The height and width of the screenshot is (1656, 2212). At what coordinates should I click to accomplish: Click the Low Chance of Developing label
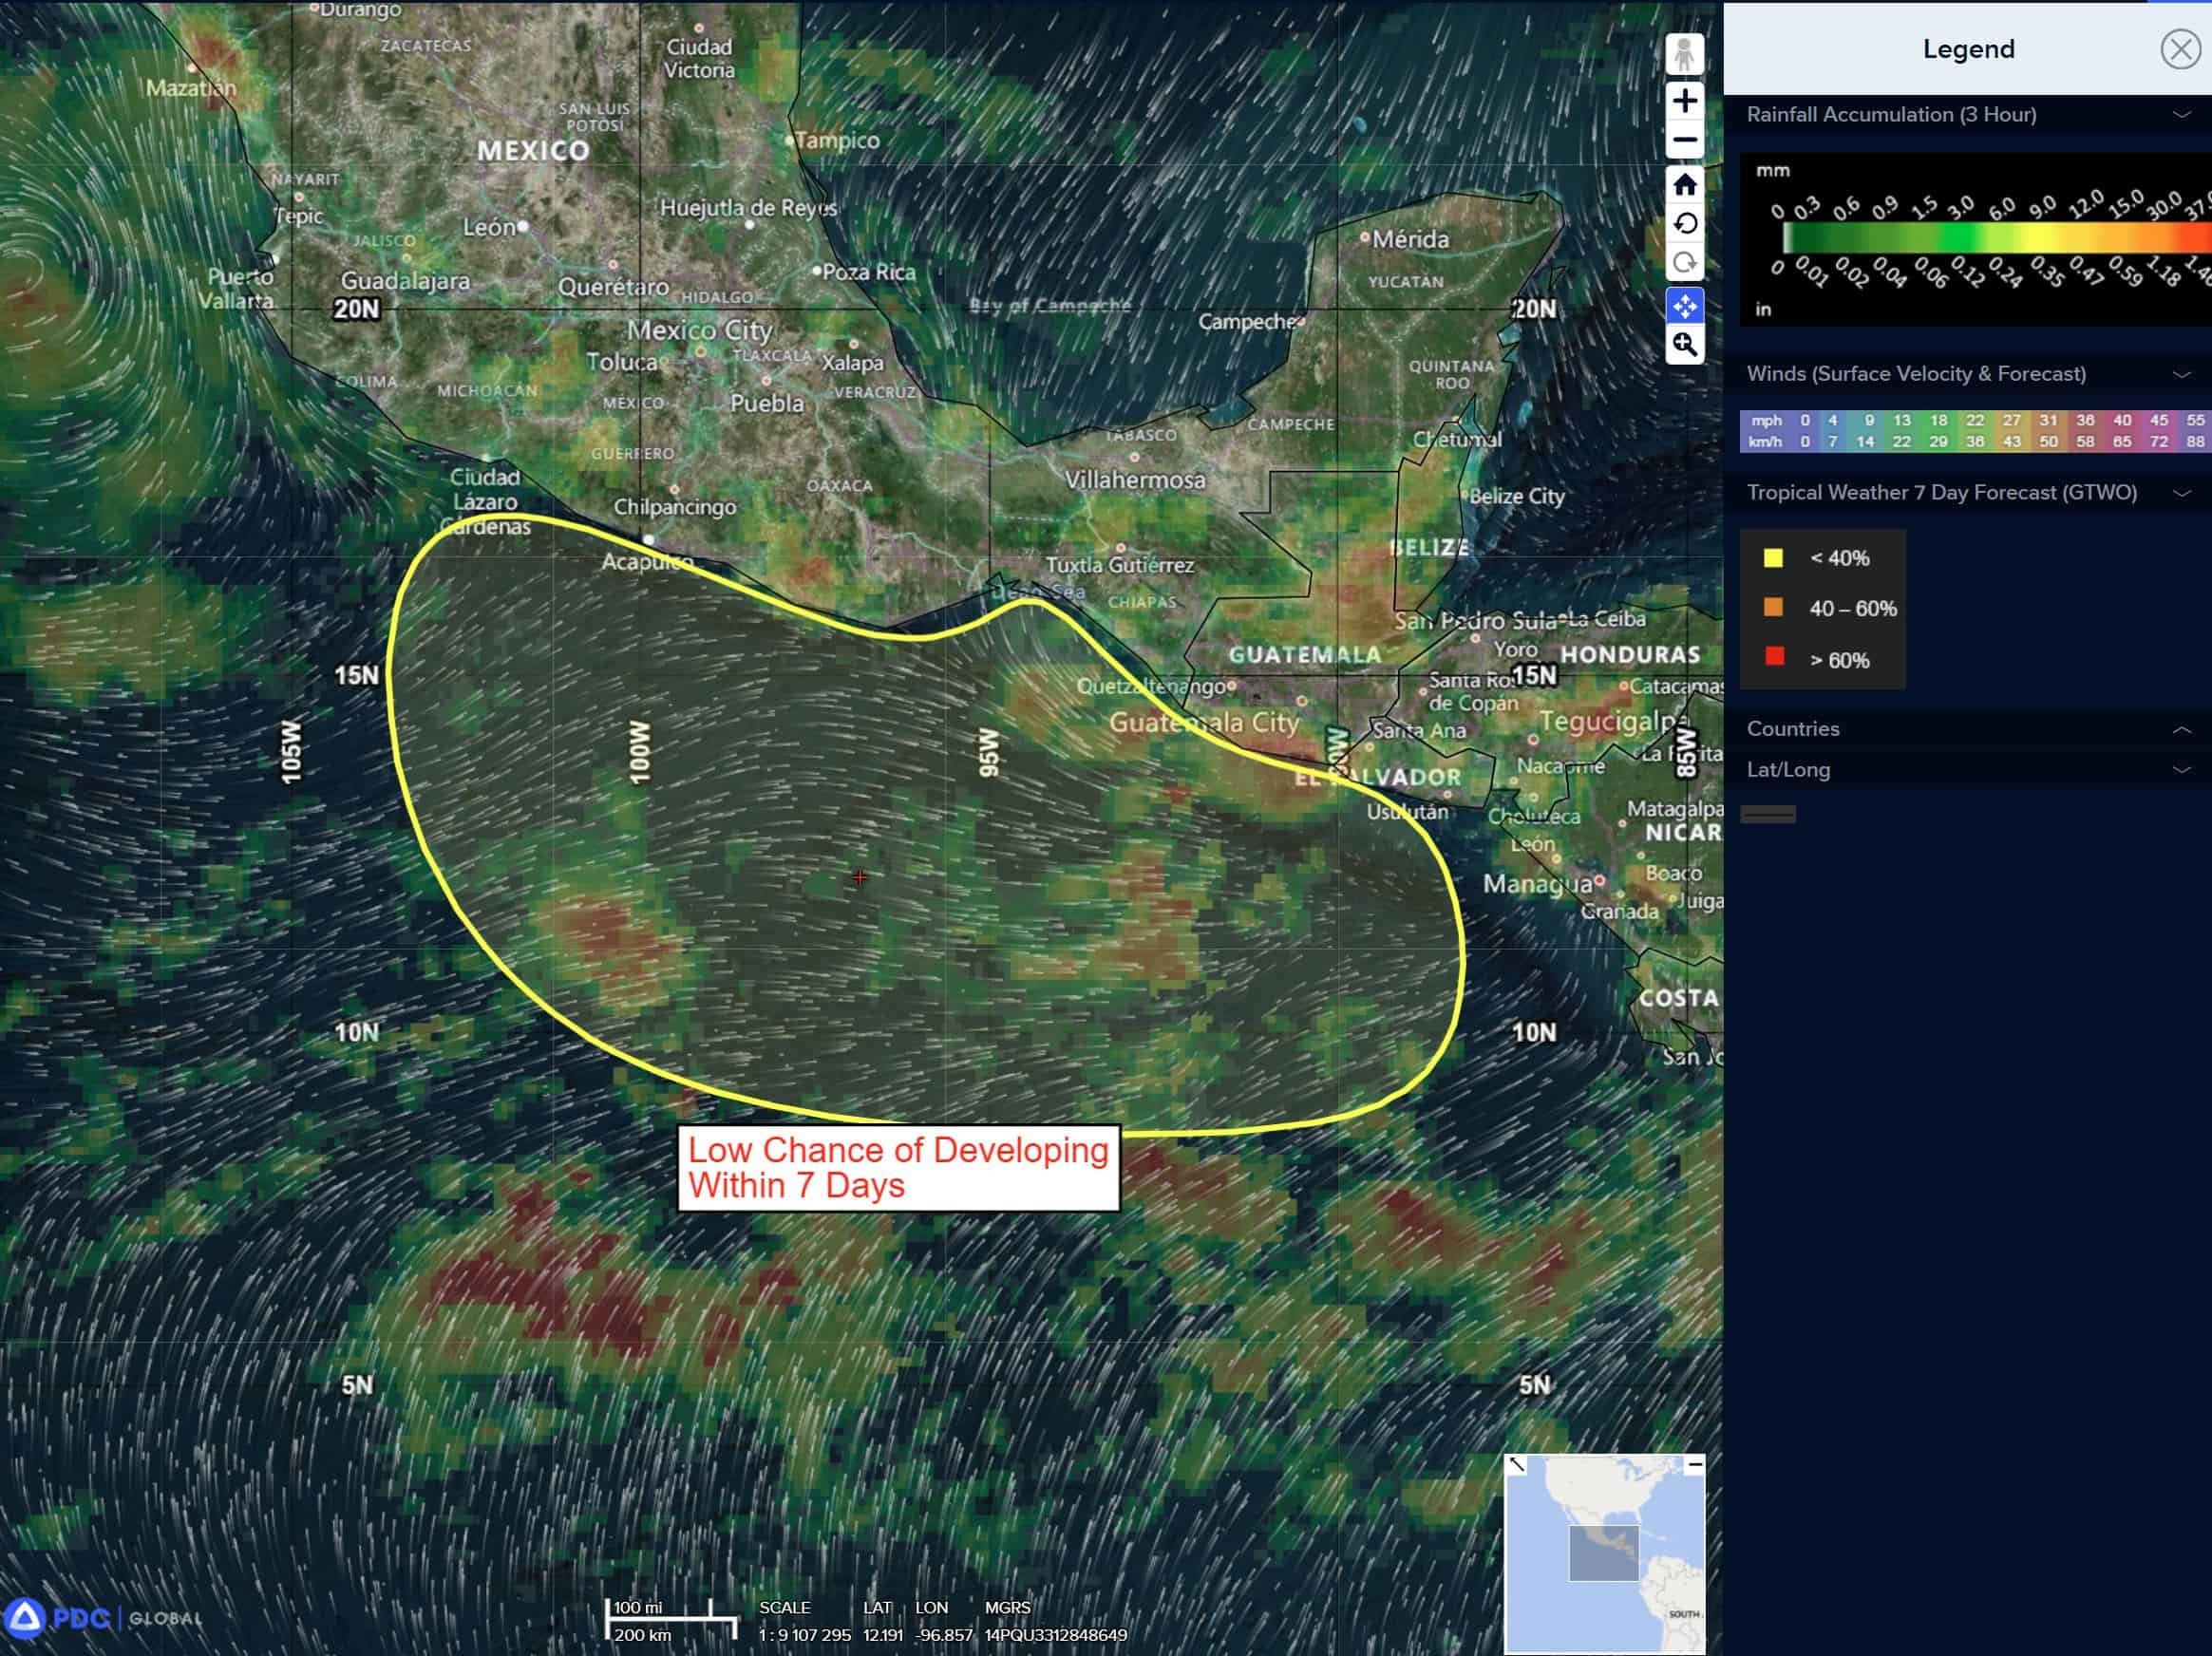tap(897, 1168)
